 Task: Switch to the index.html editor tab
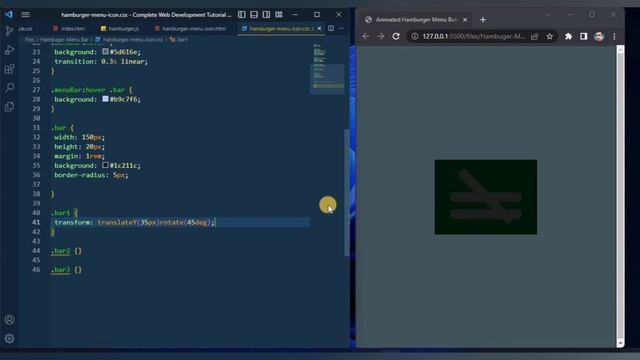[69, 29]
